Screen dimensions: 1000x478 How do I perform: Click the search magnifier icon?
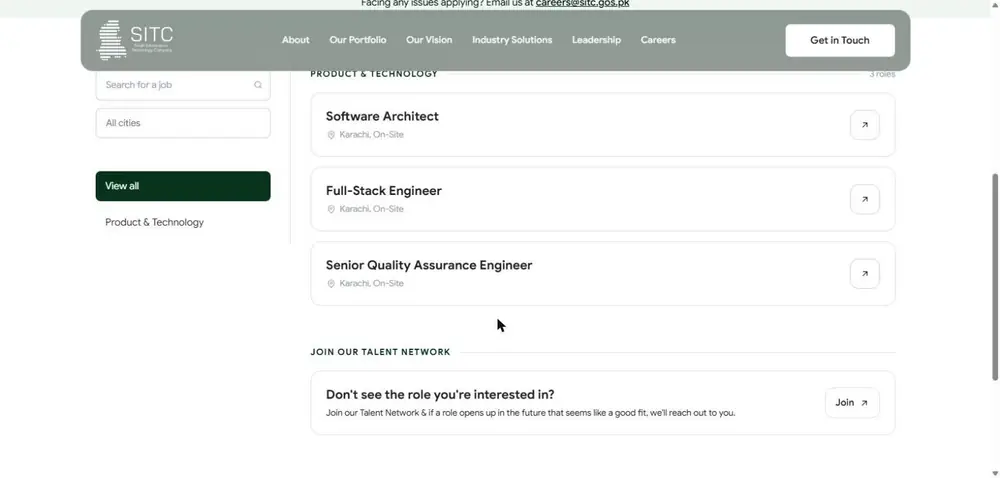tap(258, 85)
